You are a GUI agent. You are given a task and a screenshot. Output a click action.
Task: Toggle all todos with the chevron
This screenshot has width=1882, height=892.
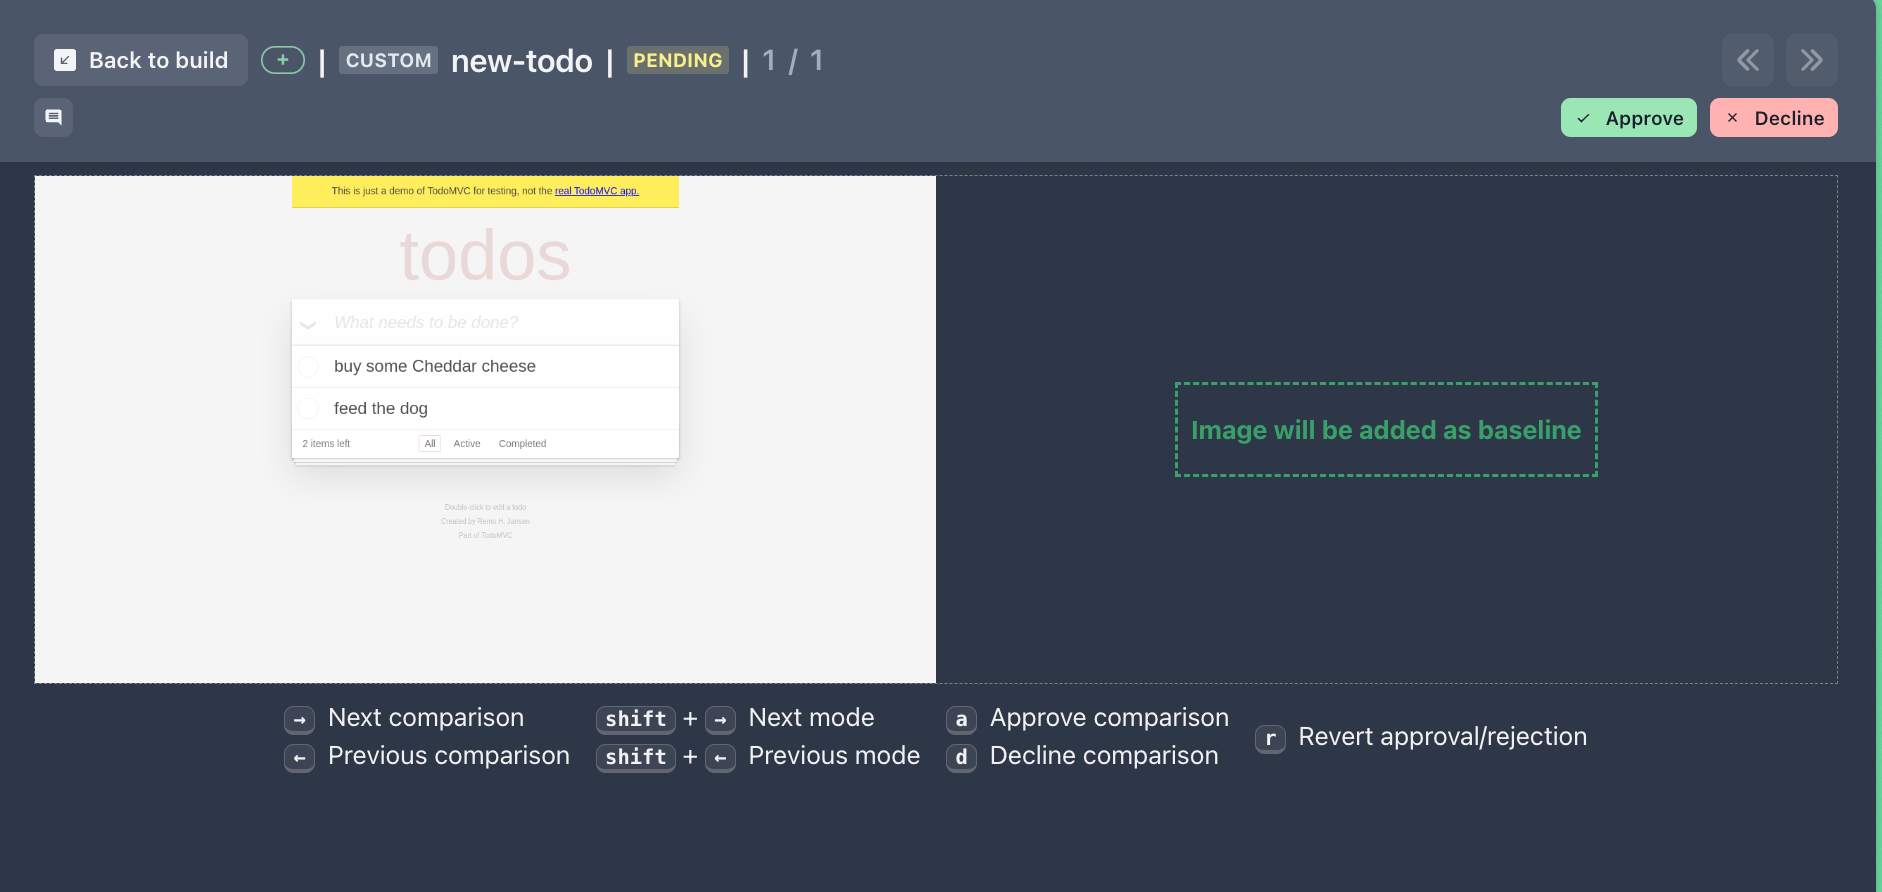(x=308, y=324)
